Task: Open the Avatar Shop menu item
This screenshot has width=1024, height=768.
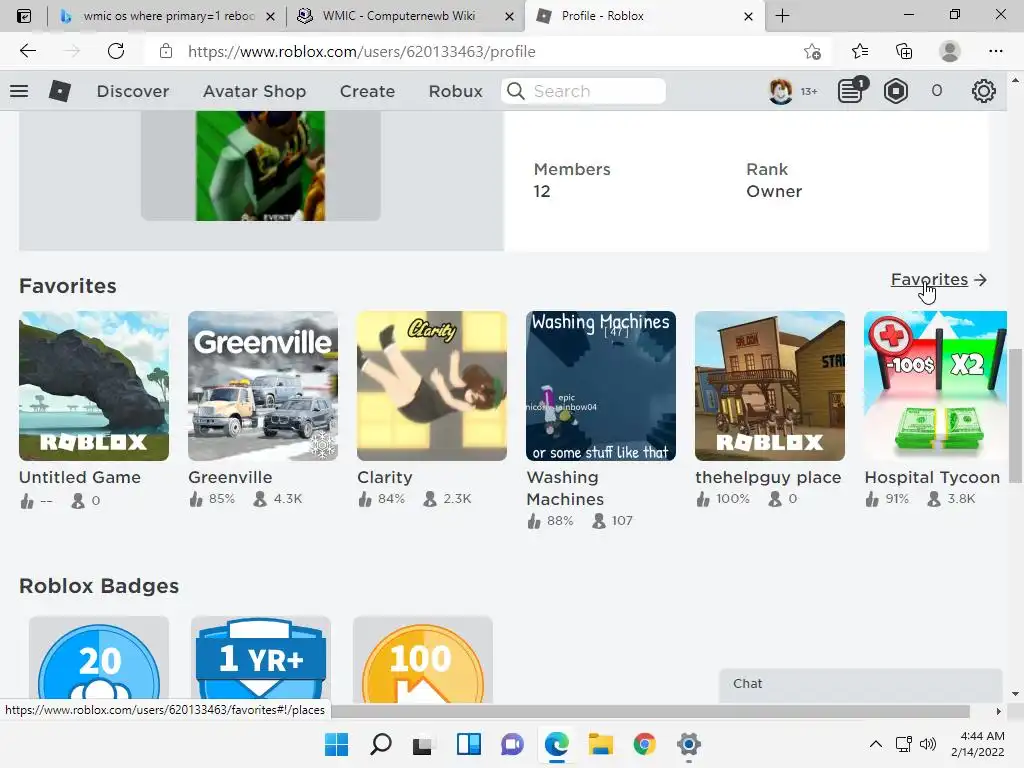Action: pos(254,91)
